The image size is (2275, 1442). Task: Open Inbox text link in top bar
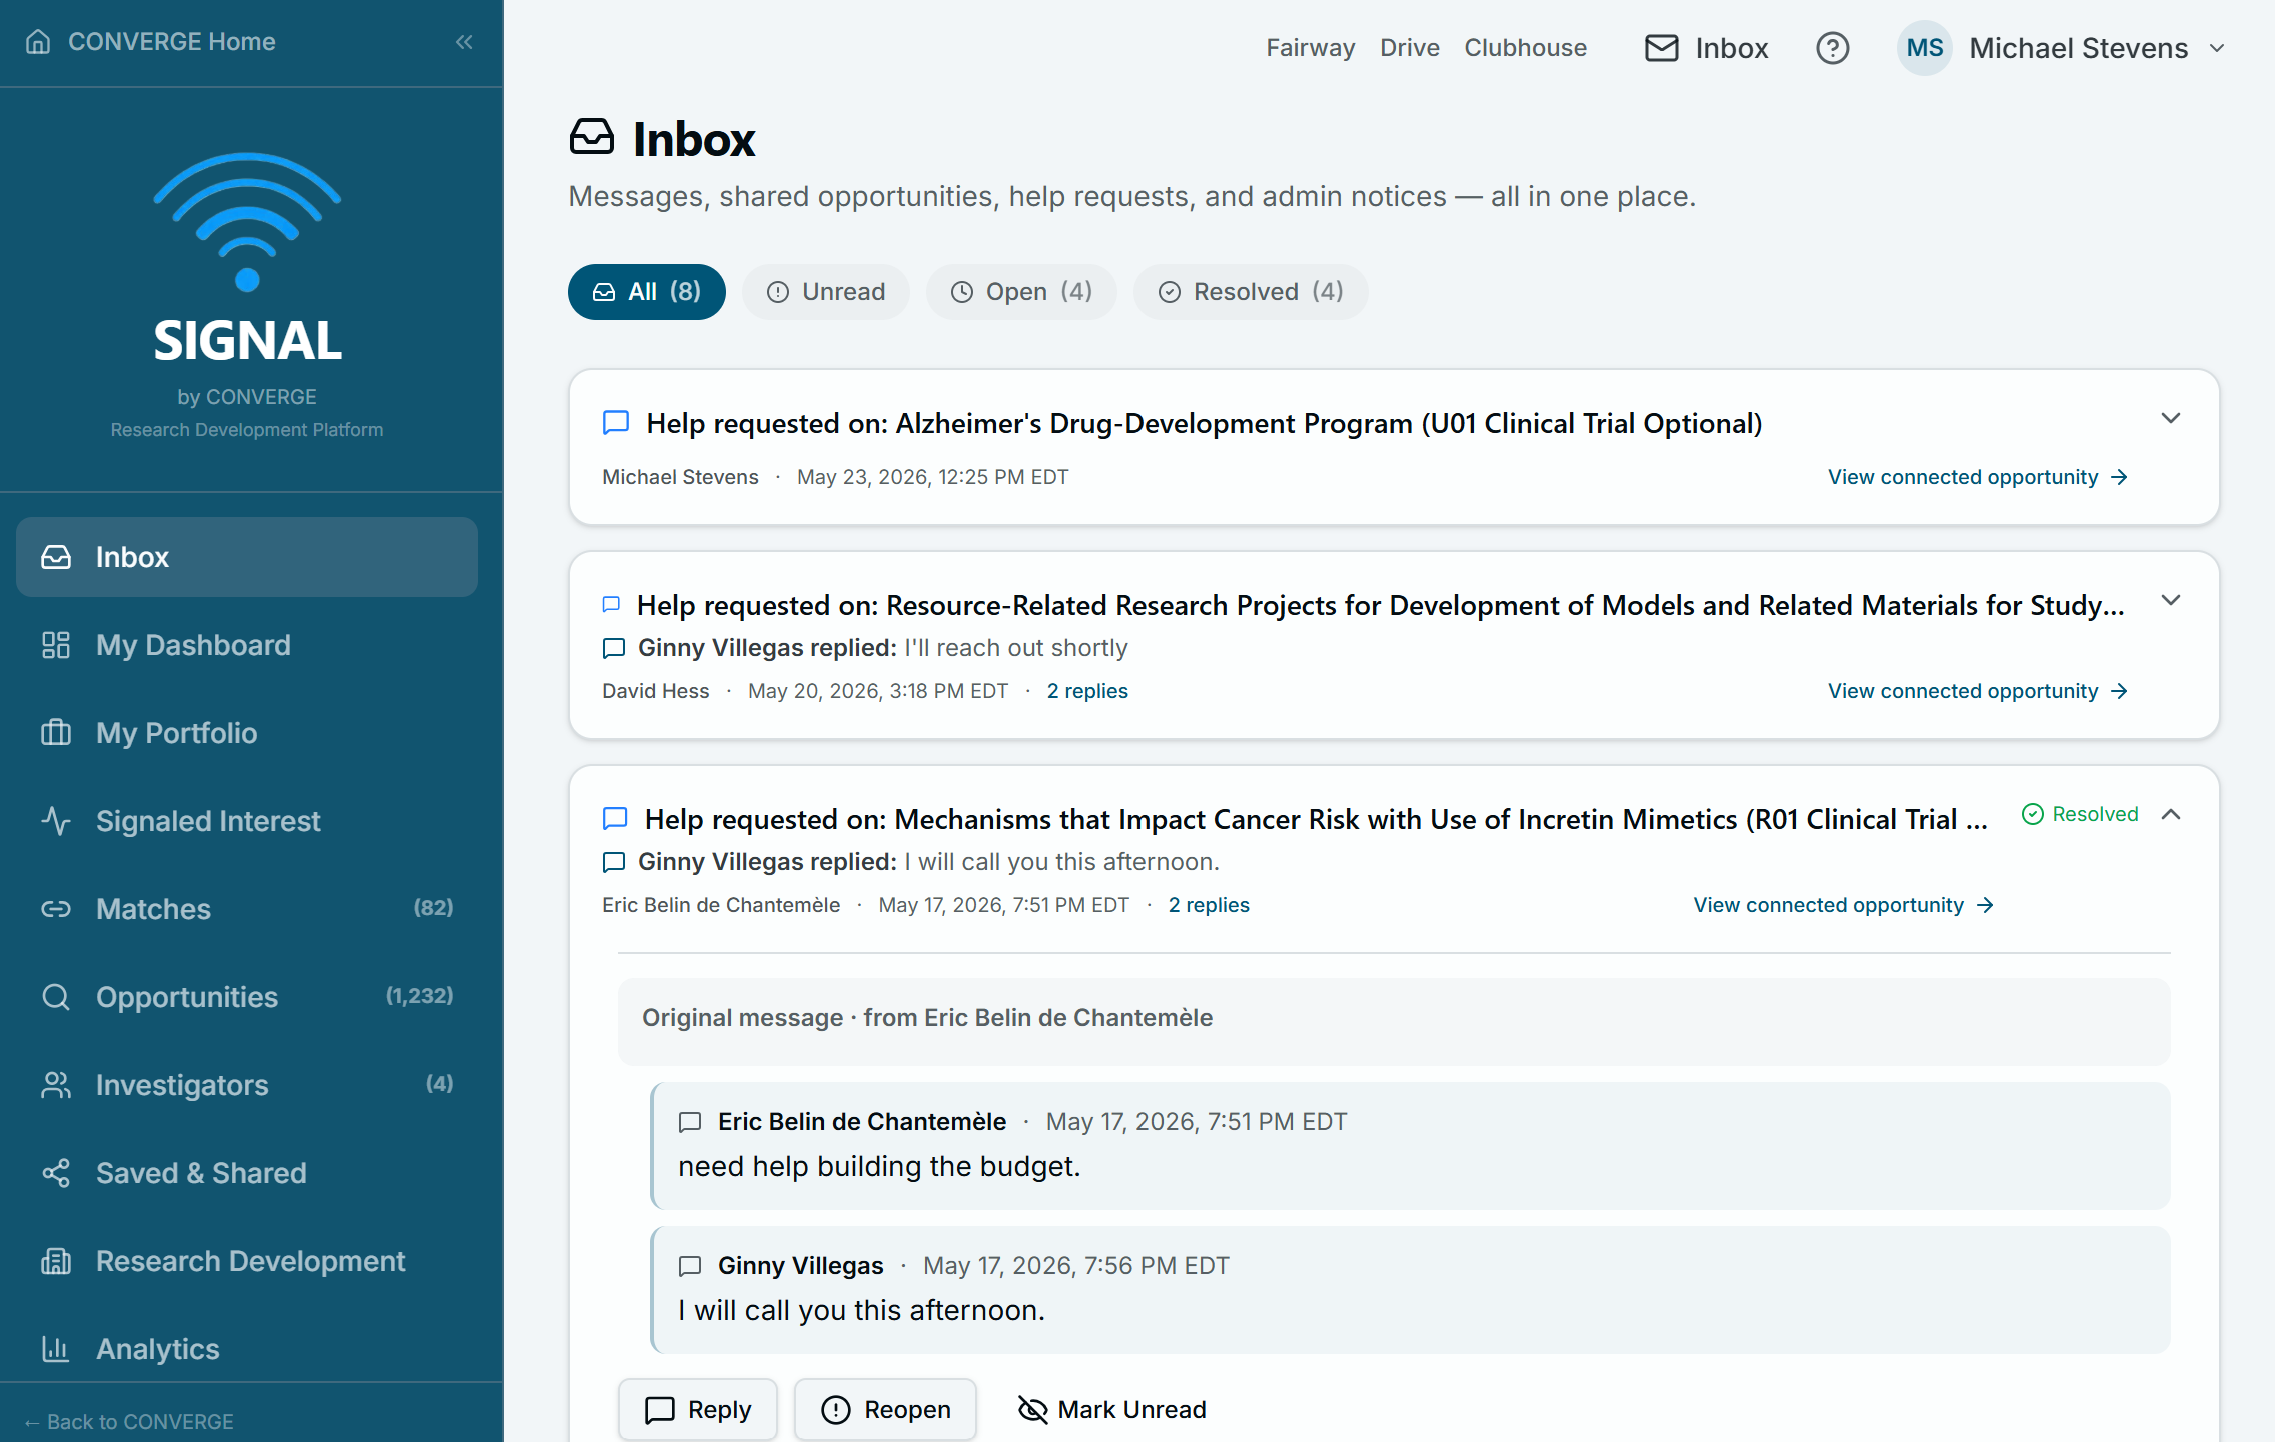click(1732, 48)
